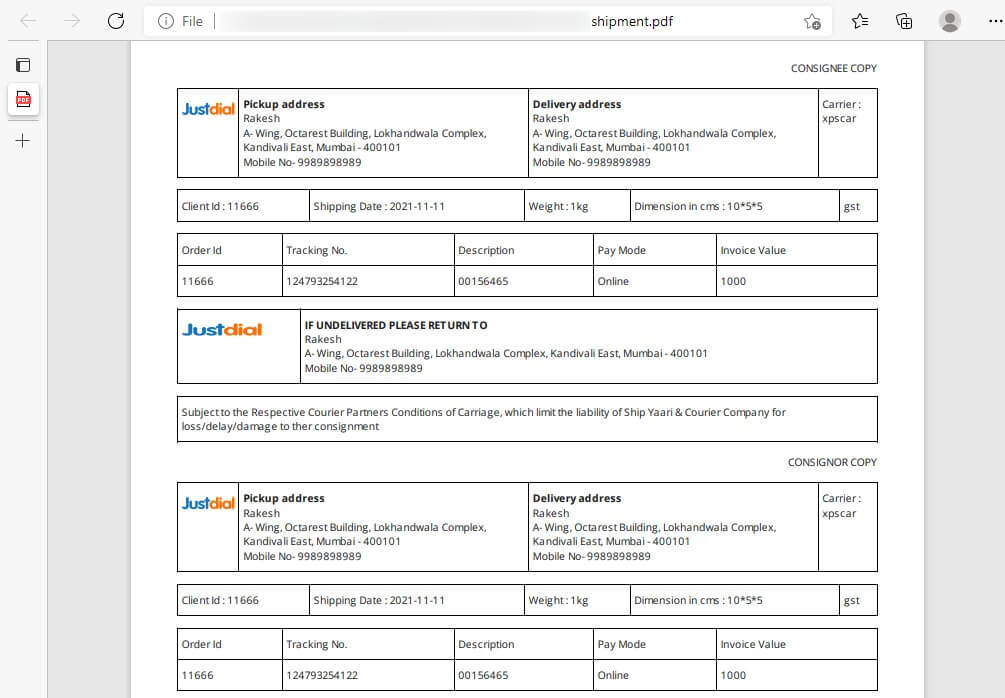Click Description header in consignee copy
Screen dimensions: 1005x698
[x=486, y=250]
